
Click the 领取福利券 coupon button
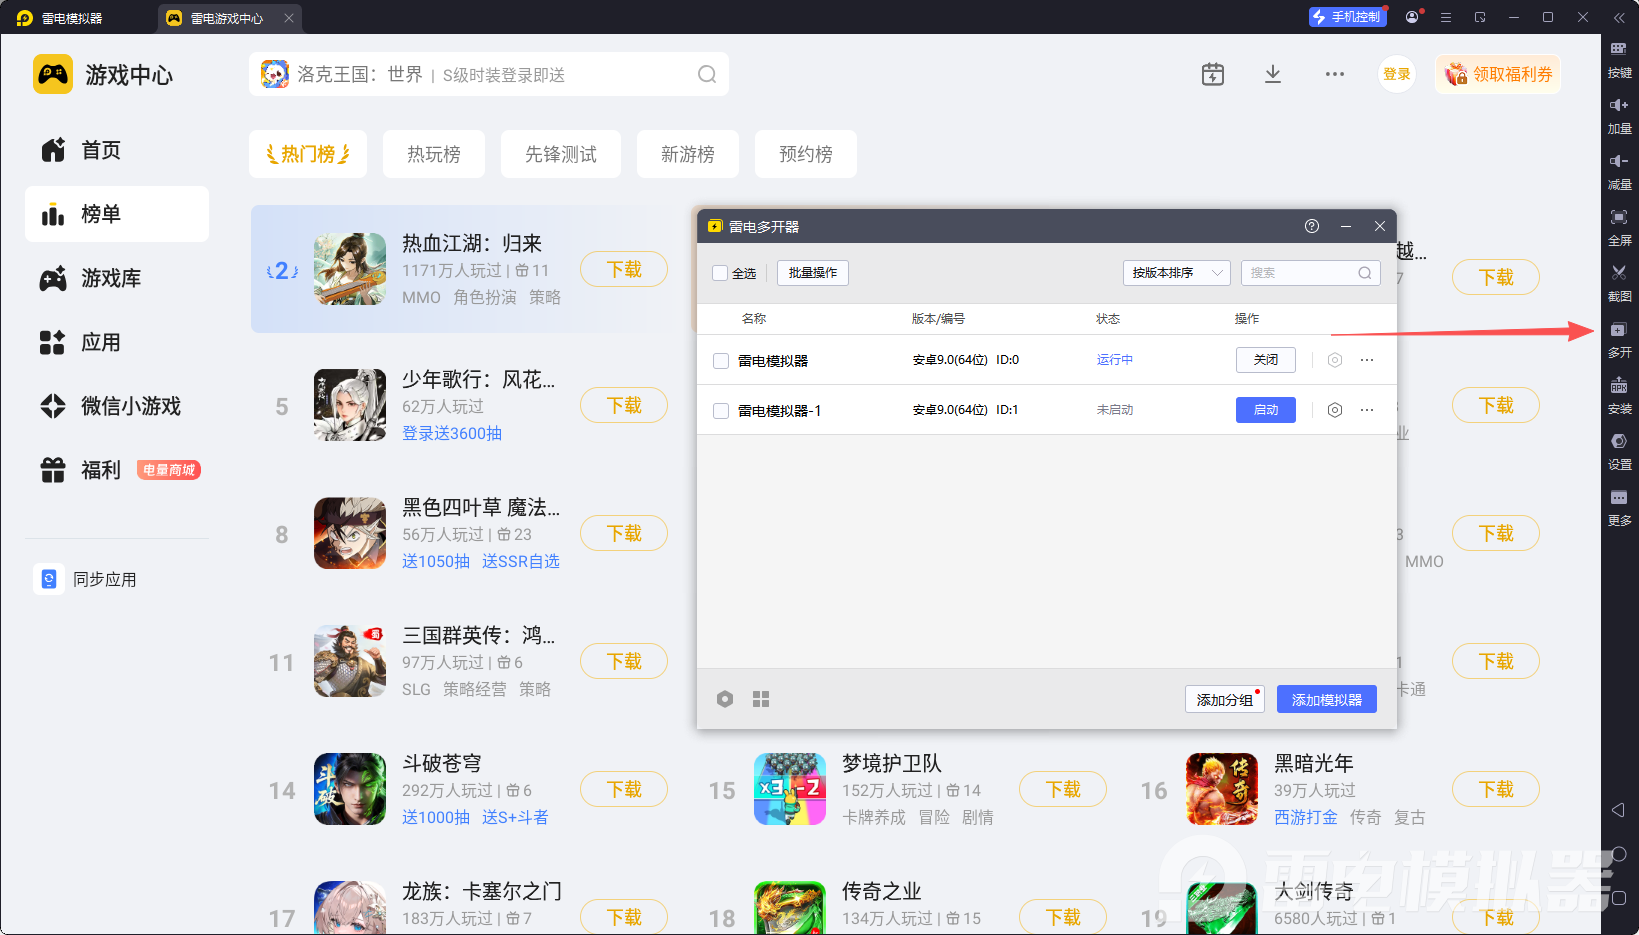(1498, 74)
